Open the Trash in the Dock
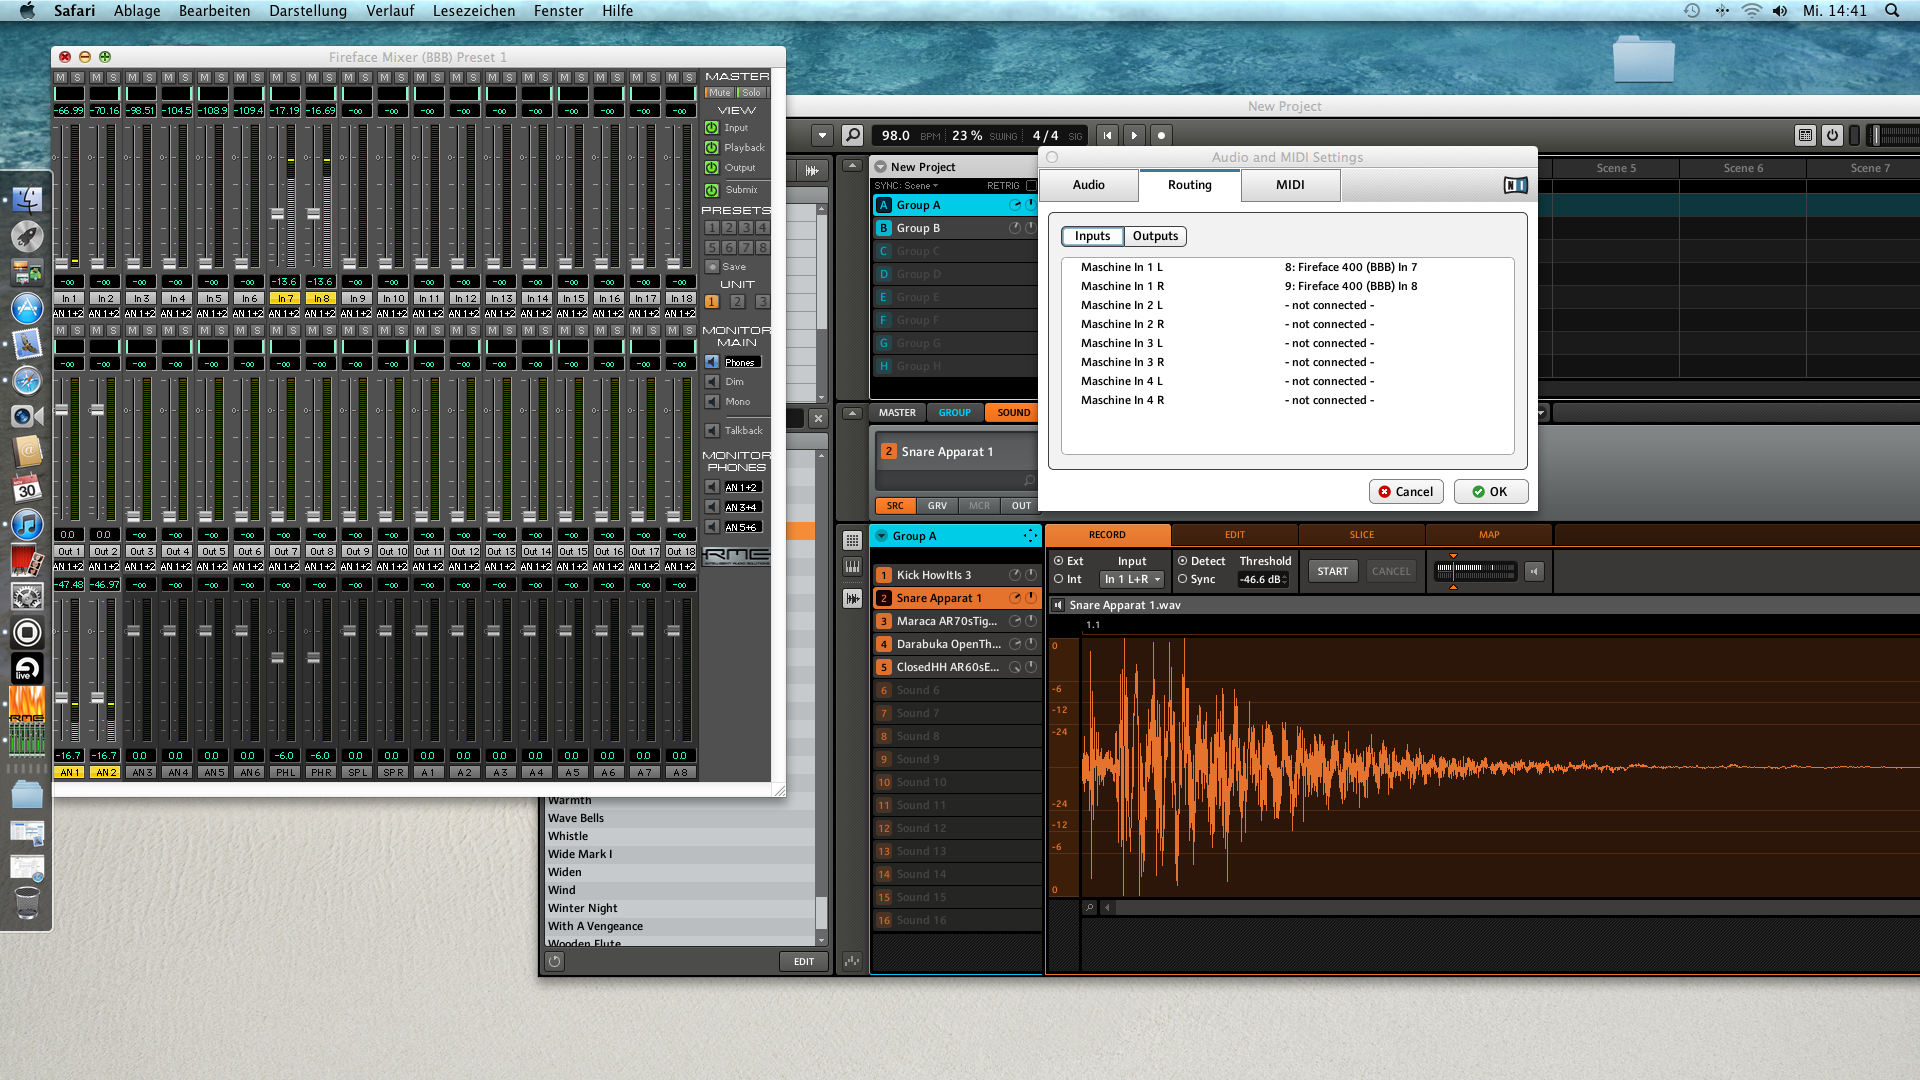The image size is (1920, 1080). click(27, 903)
